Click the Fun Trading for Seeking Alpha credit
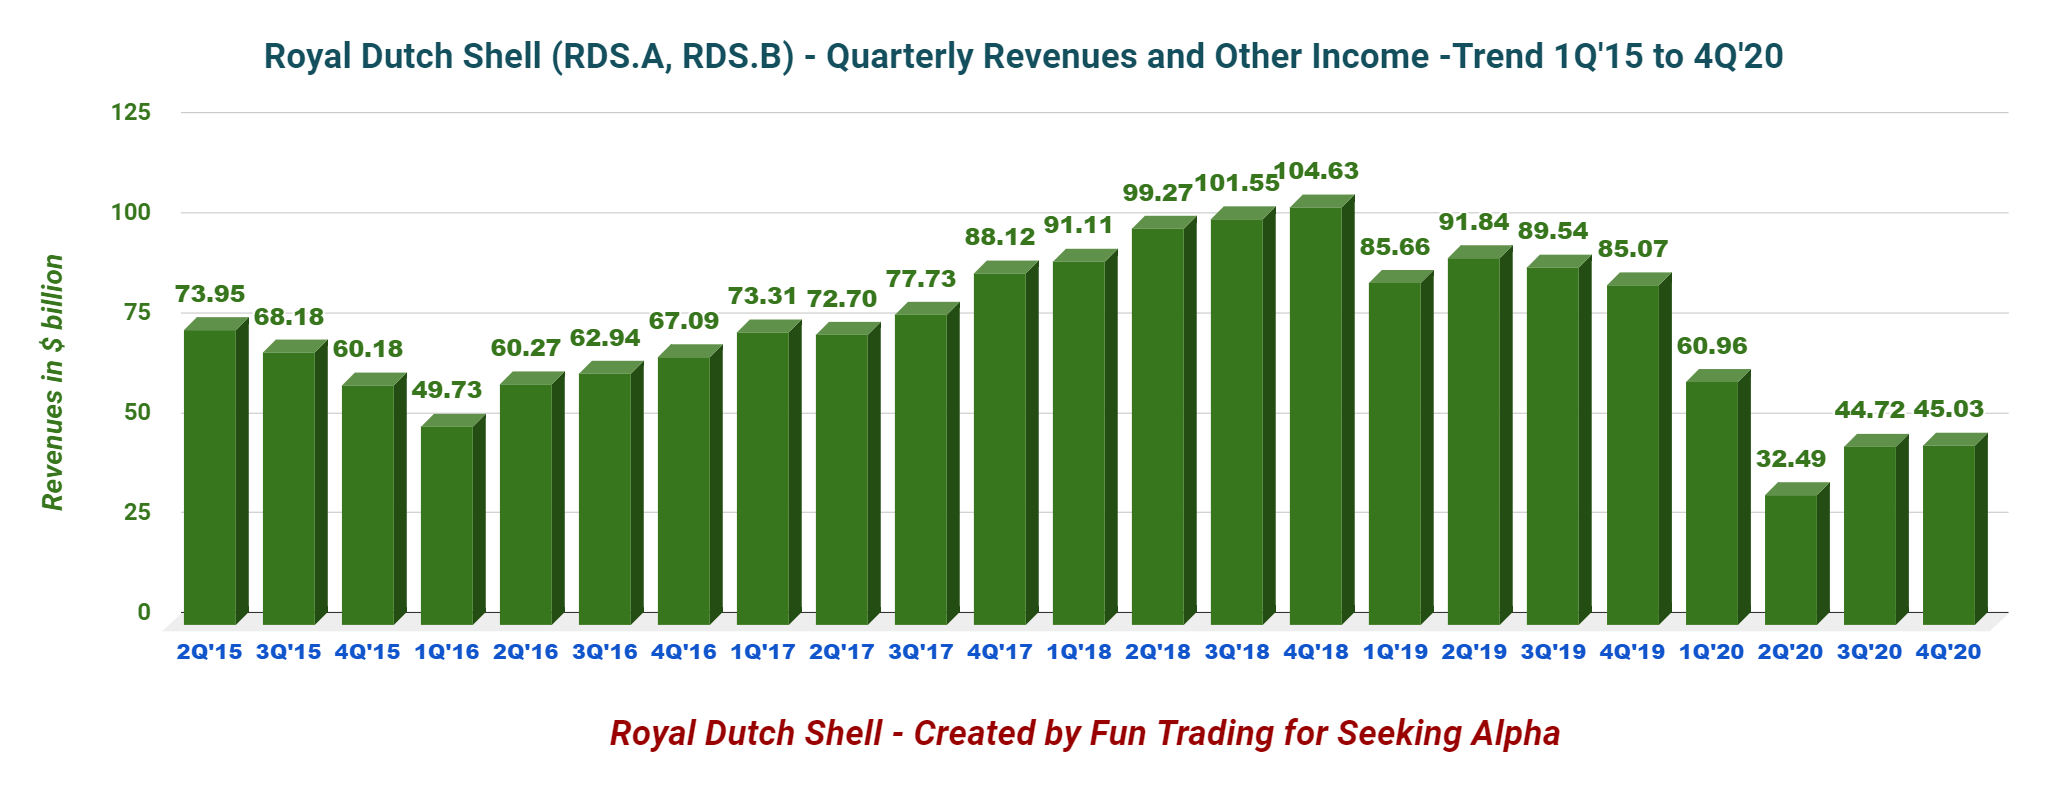 coord(1085,733)
